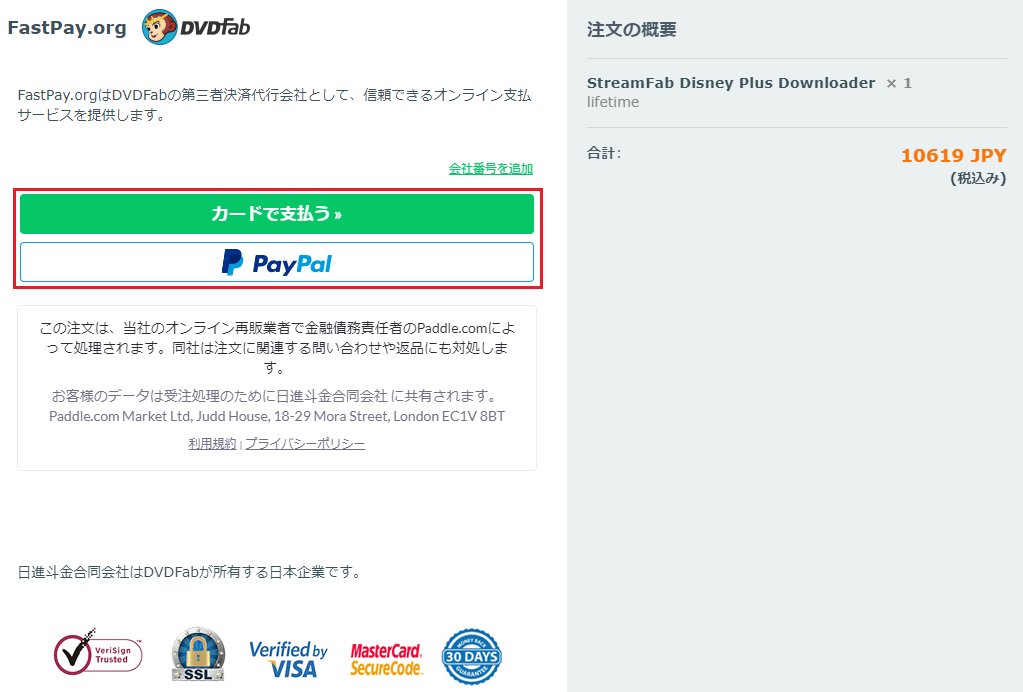Click the VeriSign Trusted badge
The width and height of the screenshot is (1023, 692).
(98, 652)
